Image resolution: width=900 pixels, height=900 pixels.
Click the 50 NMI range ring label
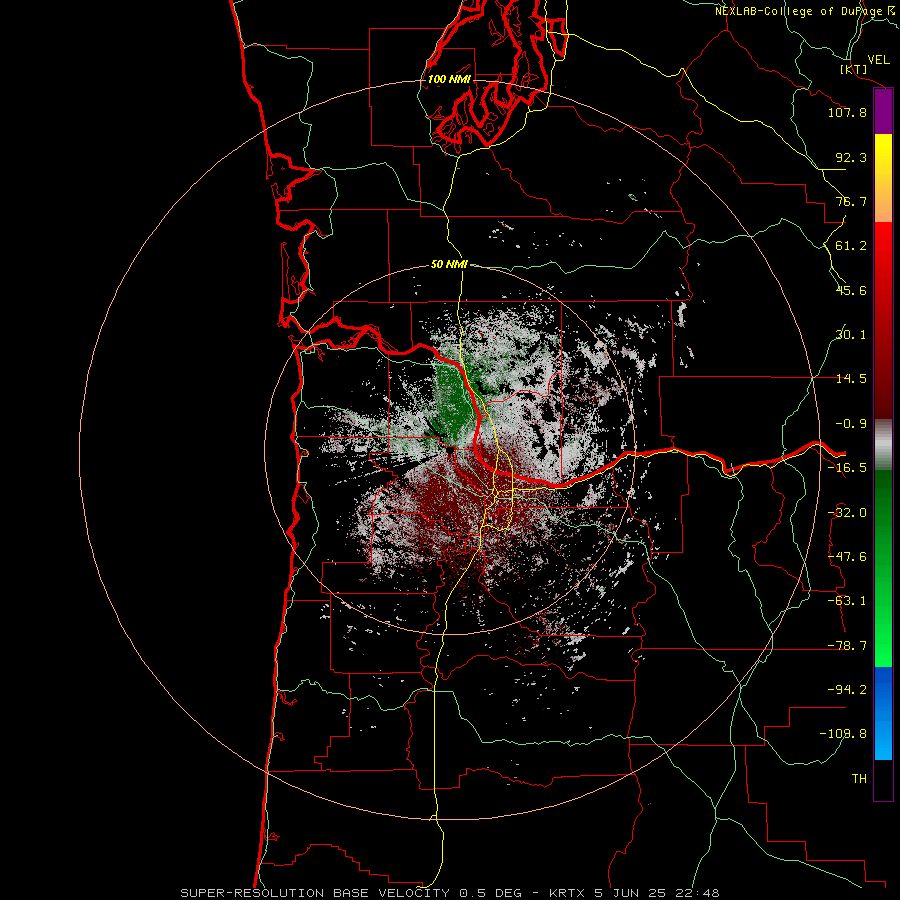449,264
